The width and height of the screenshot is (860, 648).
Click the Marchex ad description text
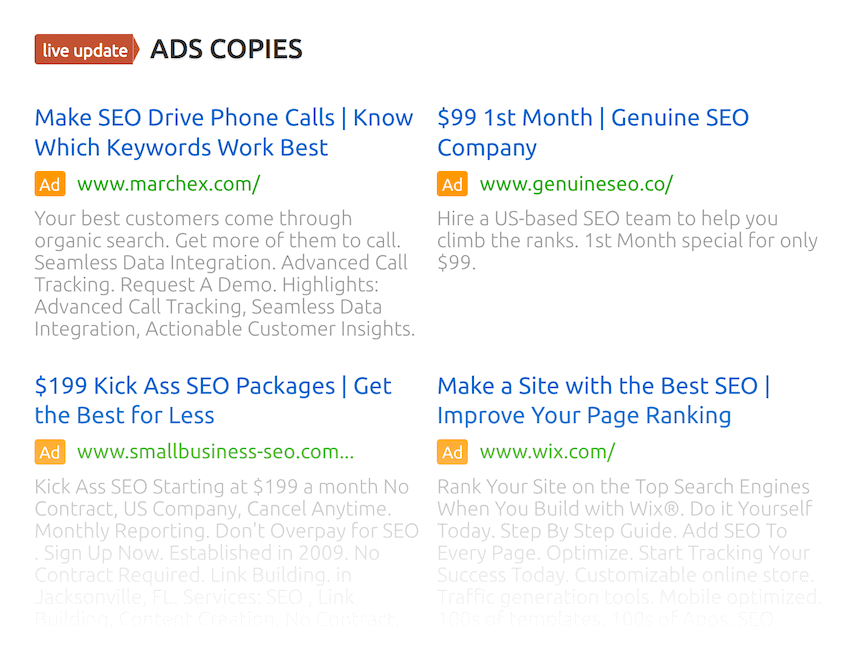pos(225,273)
